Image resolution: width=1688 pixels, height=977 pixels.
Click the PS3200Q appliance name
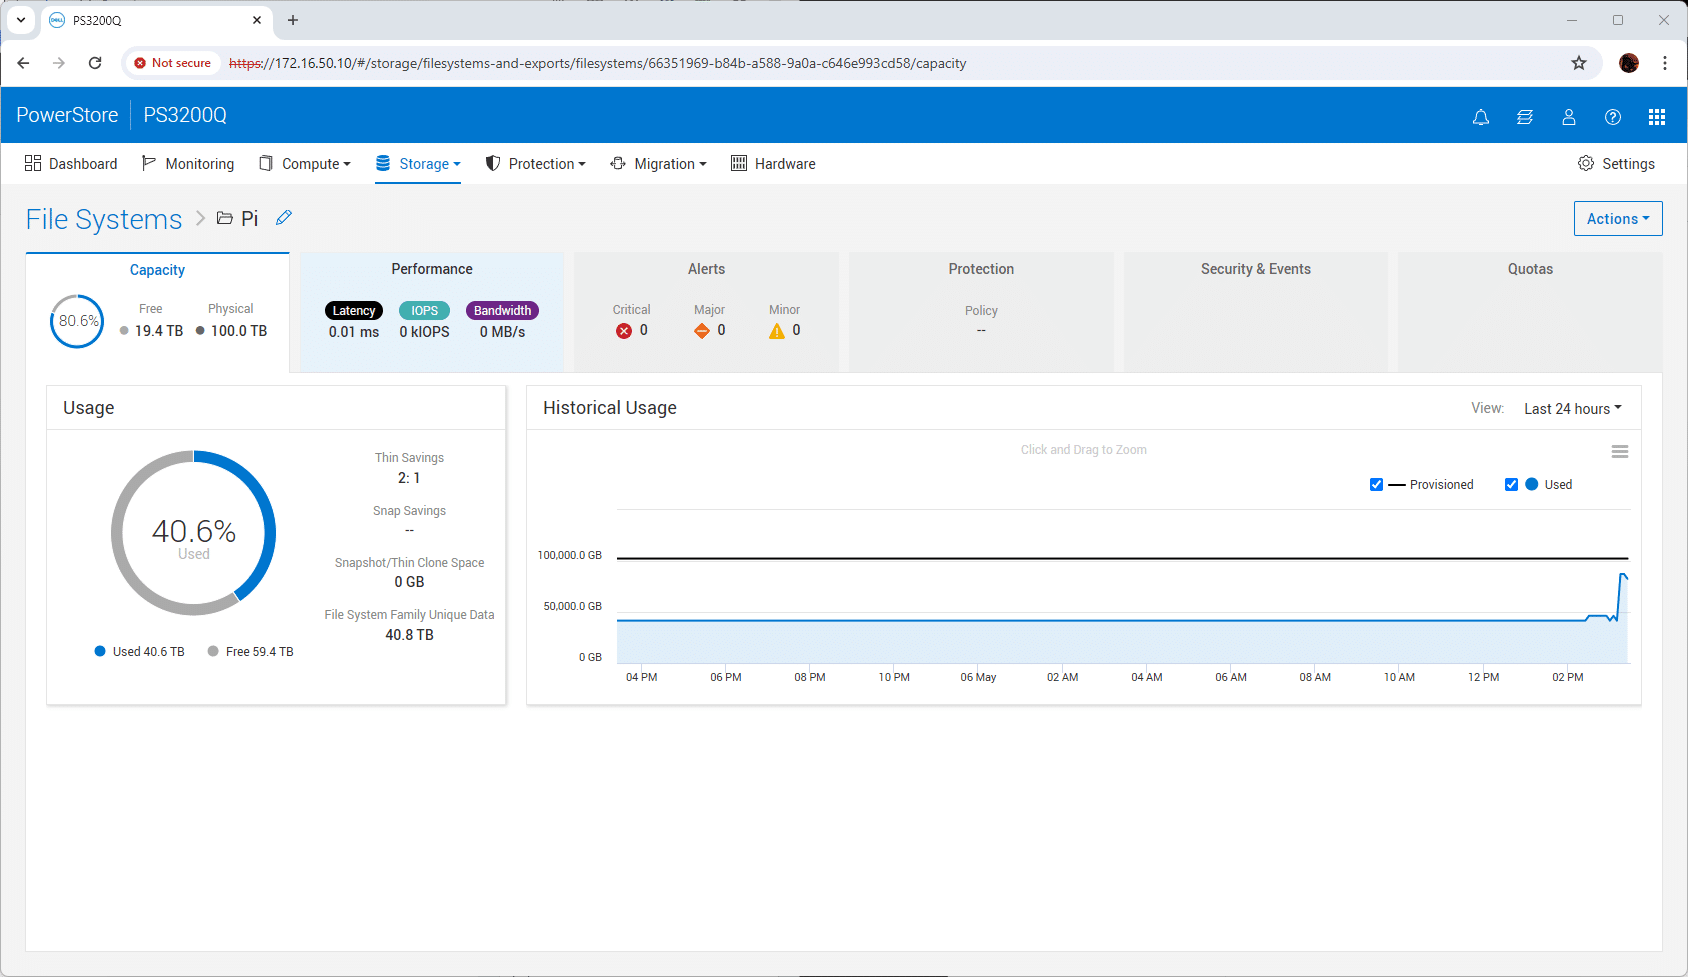[185, 115]
